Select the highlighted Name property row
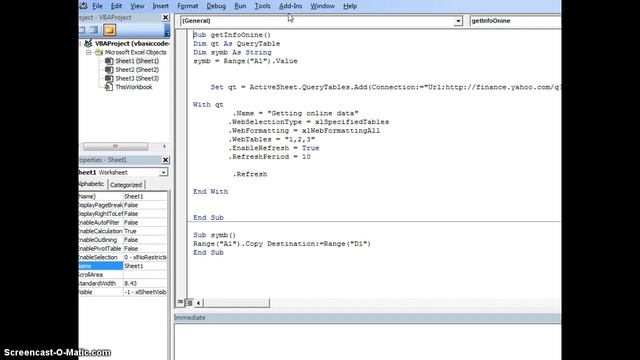The image size is (640, 360). pyautogui.click(x=101, y=266)
